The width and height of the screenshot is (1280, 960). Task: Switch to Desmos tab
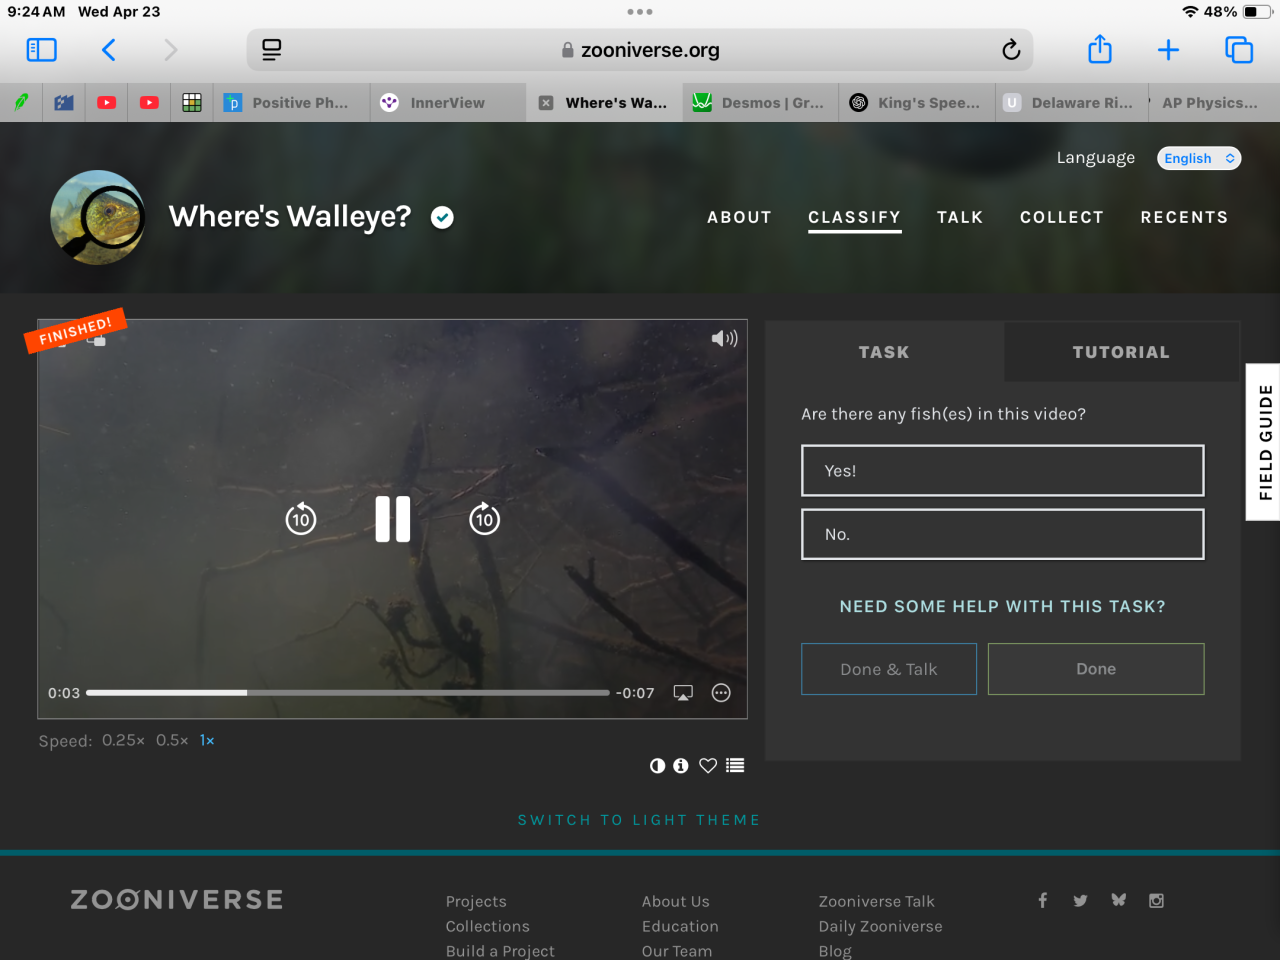coord(760,103)
